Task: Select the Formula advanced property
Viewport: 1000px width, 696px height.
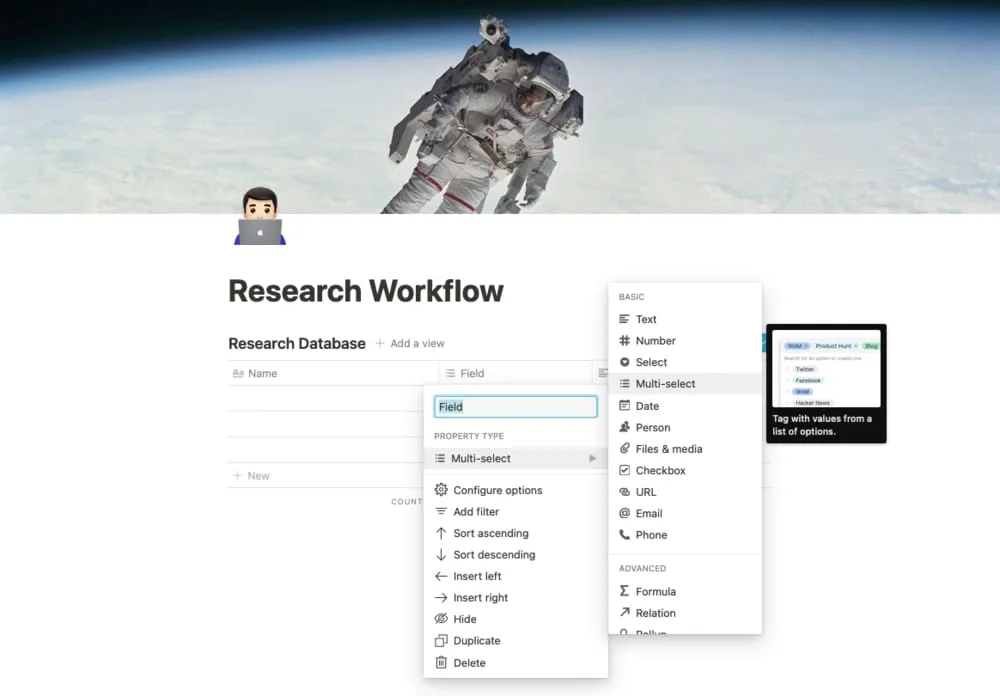Action: pyautogui.click(x=685, y=591)
